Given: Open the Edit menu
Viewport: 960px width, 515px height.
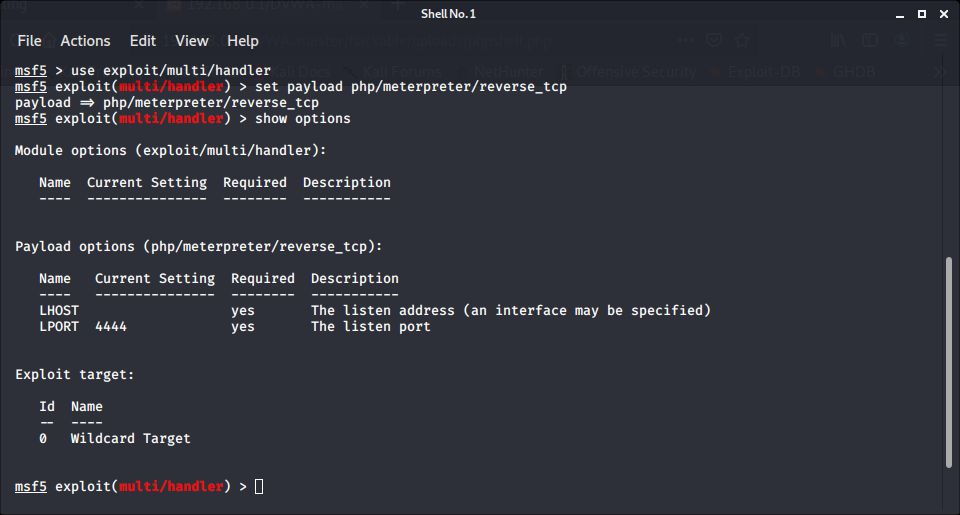Looking at the screenshot, I should 143,41.
